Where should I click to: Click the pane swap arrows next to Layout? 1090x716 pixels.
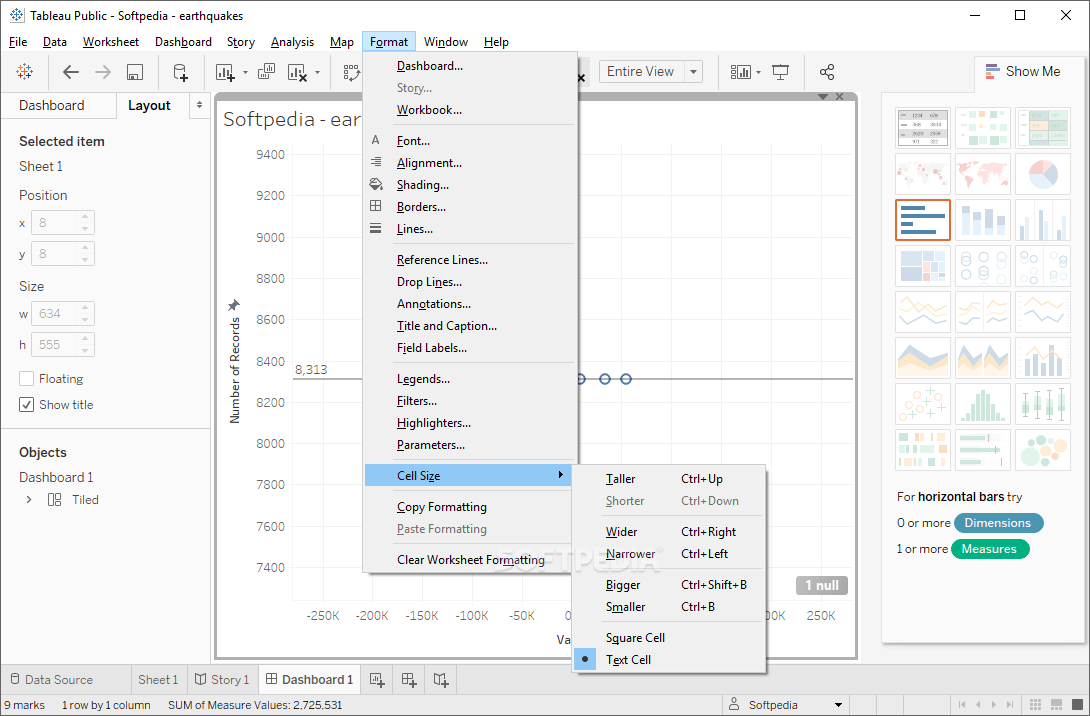tap(200, 105)
